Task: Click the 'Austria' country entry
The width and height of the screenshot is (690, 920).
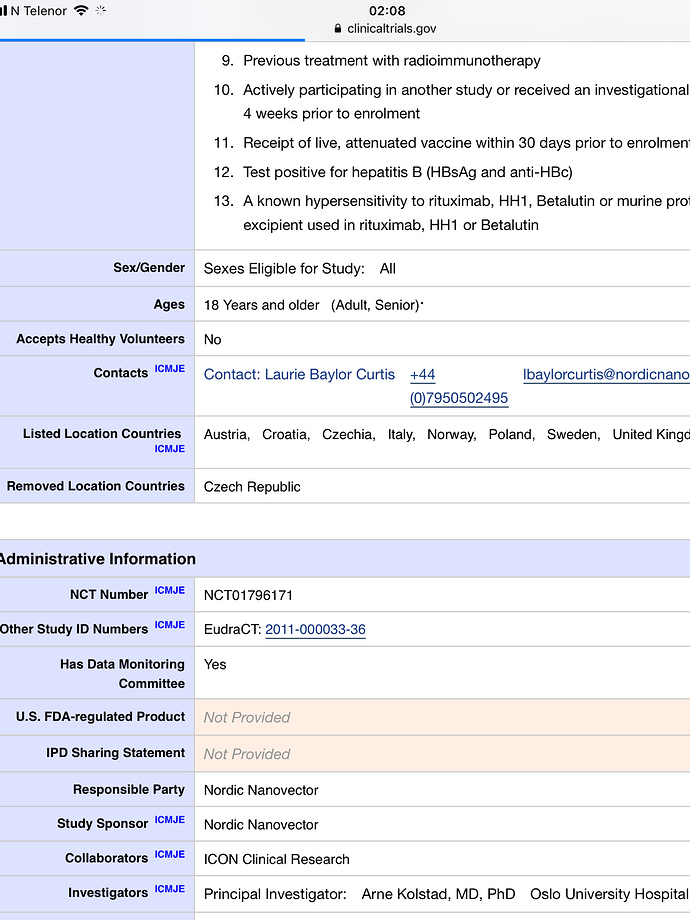Action: pos(226,434)
